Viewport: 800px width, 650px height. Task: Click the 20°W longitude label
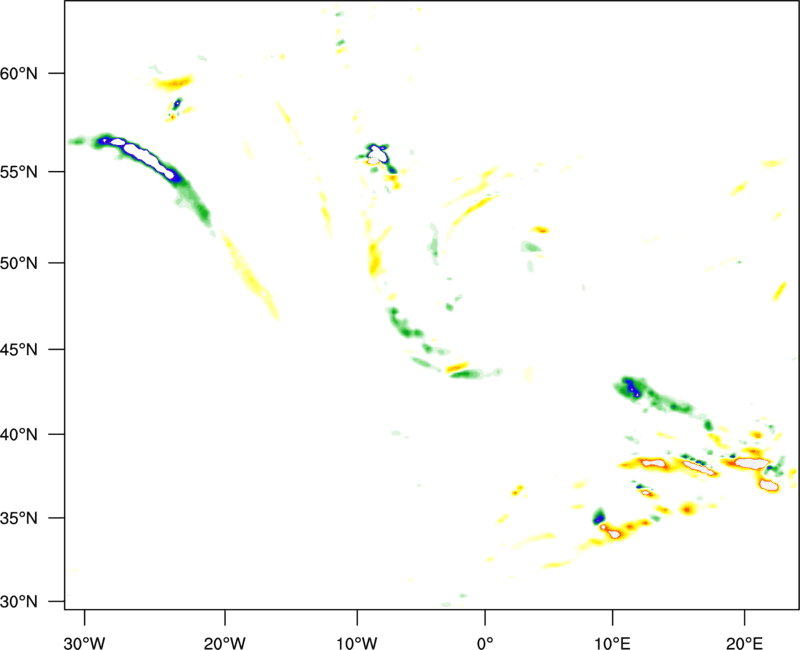click(x=225, y=643)
